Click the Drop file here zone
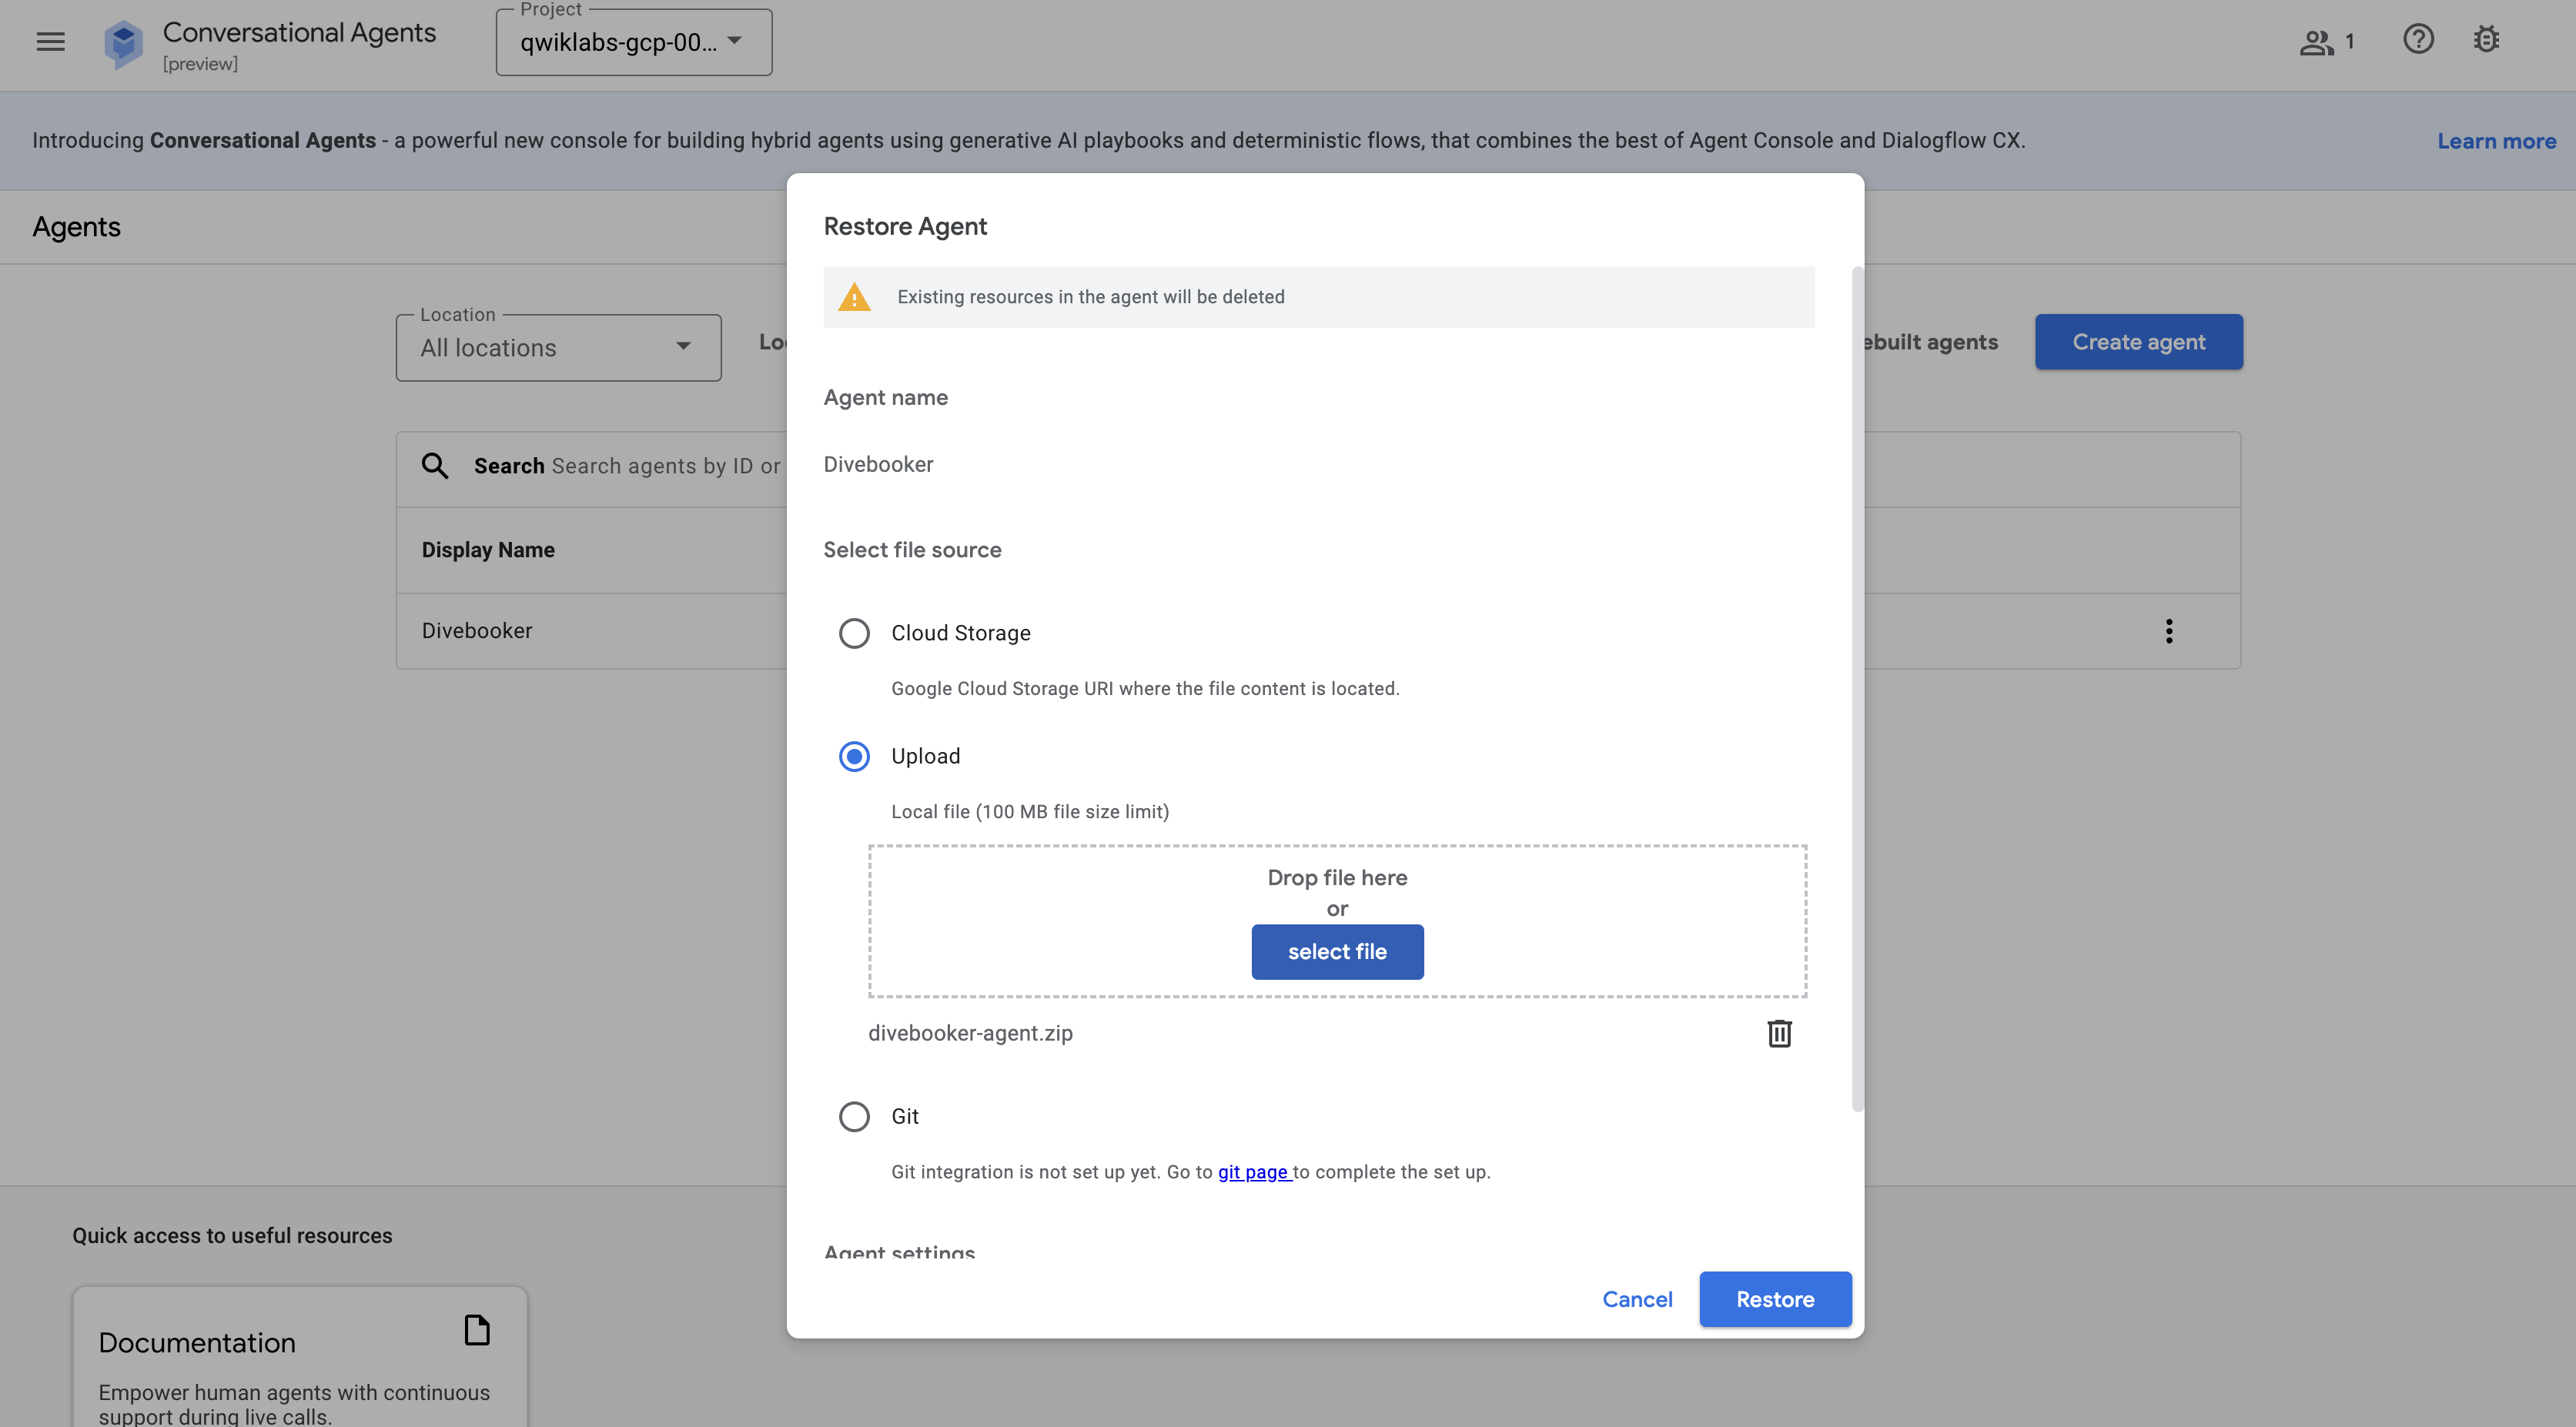2576x1427 pixels. 1337,920
